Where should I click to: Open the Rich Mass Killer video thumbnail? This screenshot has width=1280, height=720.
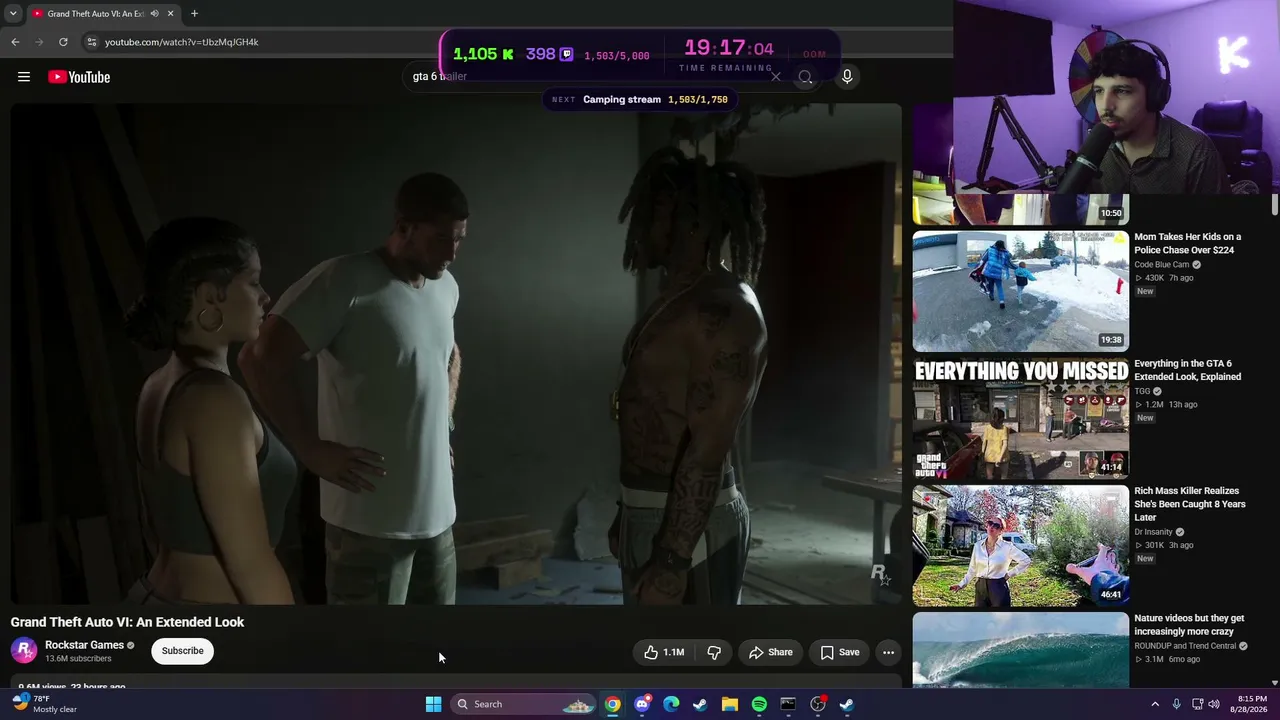pyautogui.click(x=1020, y=546)
